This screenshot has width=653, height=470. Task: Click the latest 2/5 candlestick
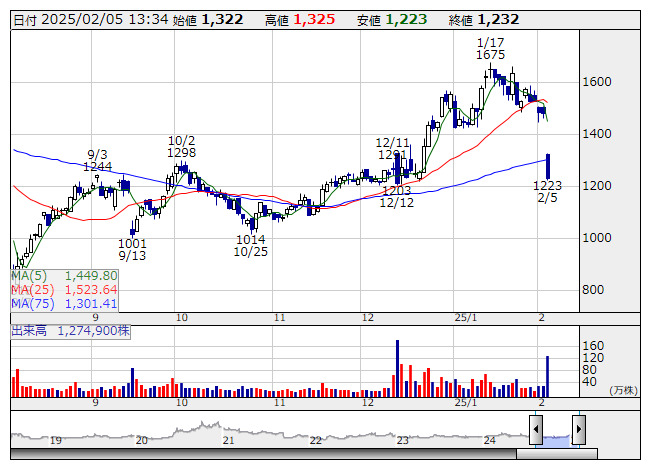tap(547, 166)
